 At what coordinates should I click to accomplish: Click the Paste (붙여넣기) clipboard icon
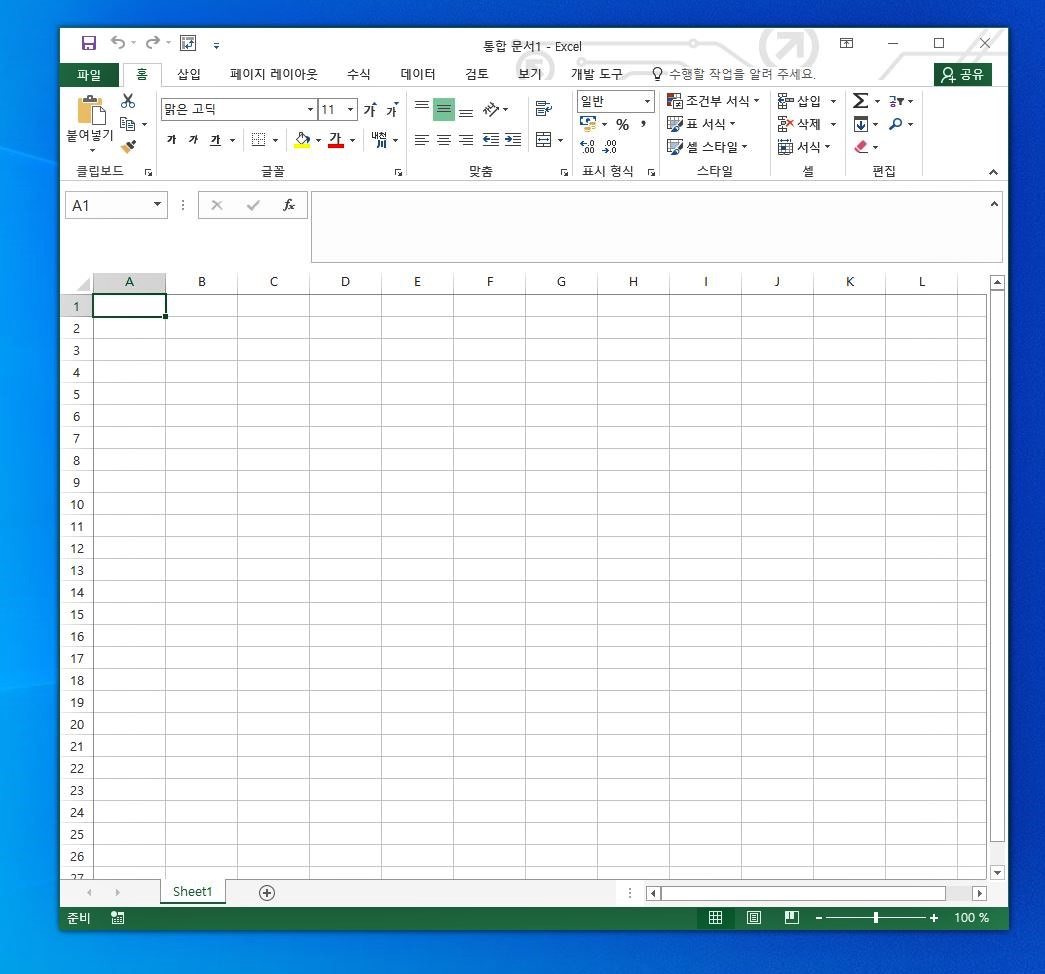point(91,111)
